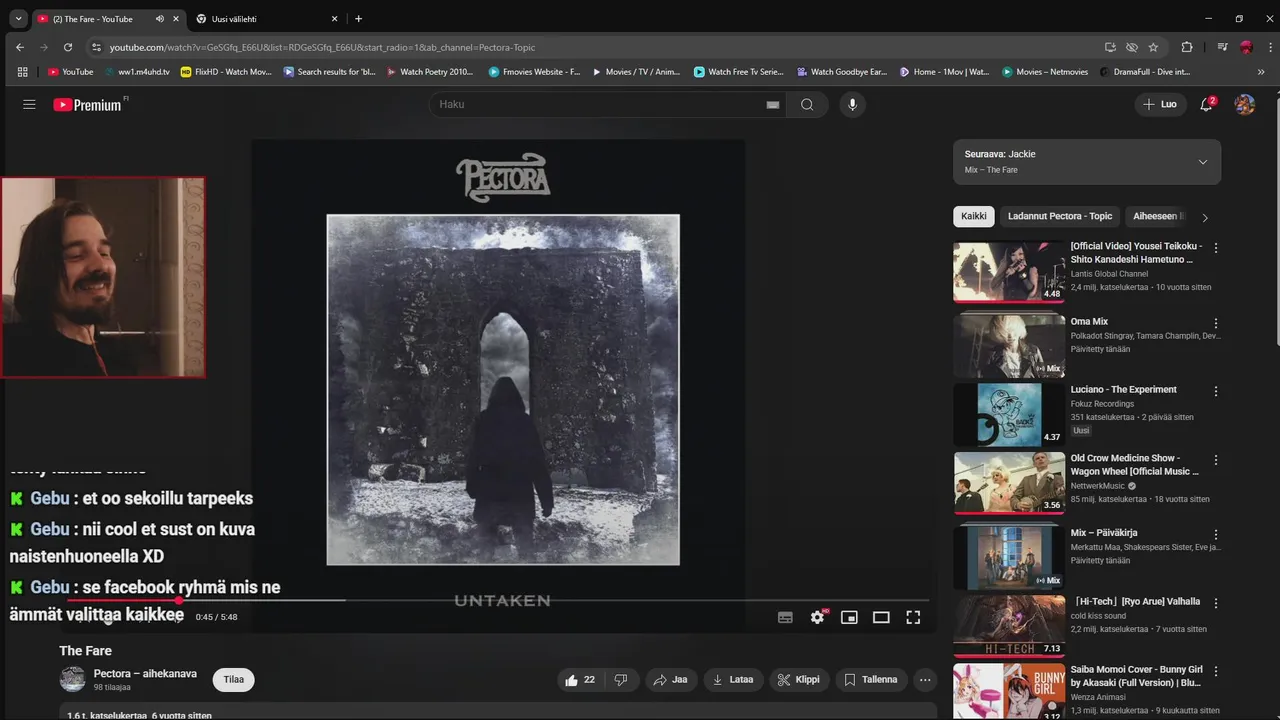The image size is (1280, 720).
Task: Dislike the video The Fare
Action: pyautogui.click(x=620, y=680)
